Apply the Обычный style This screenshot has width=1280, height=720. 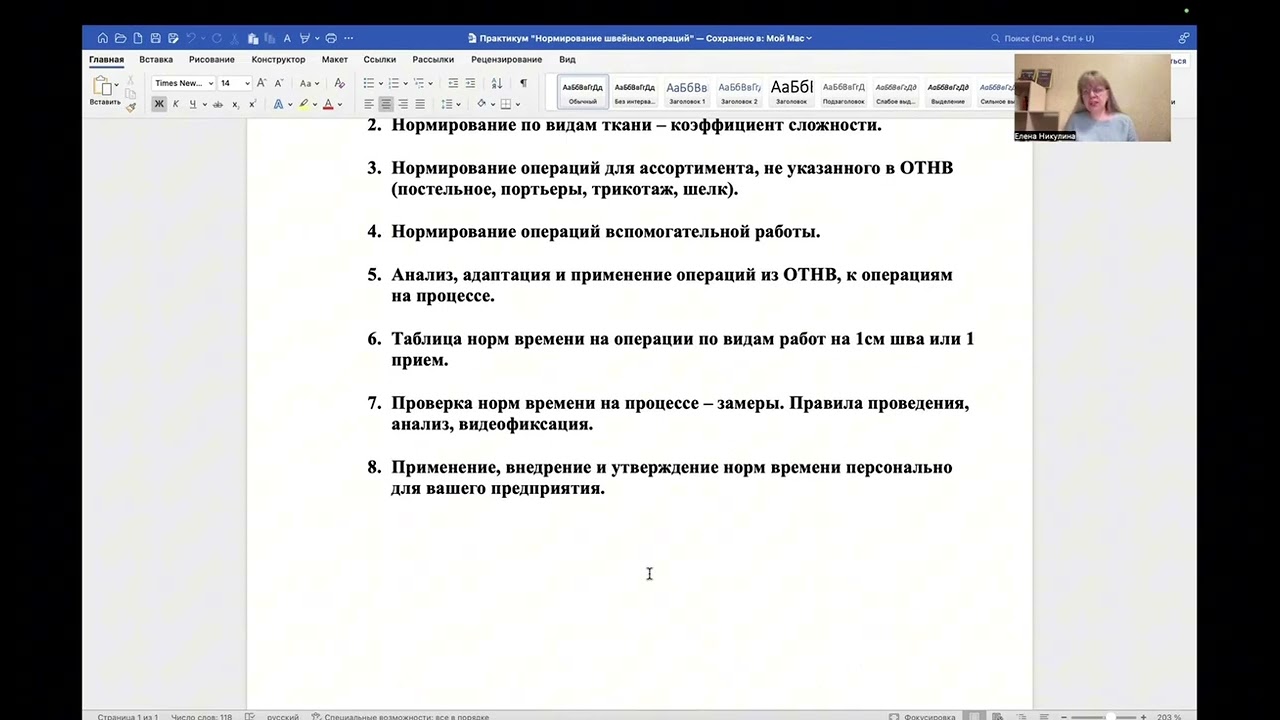[583, 92]
